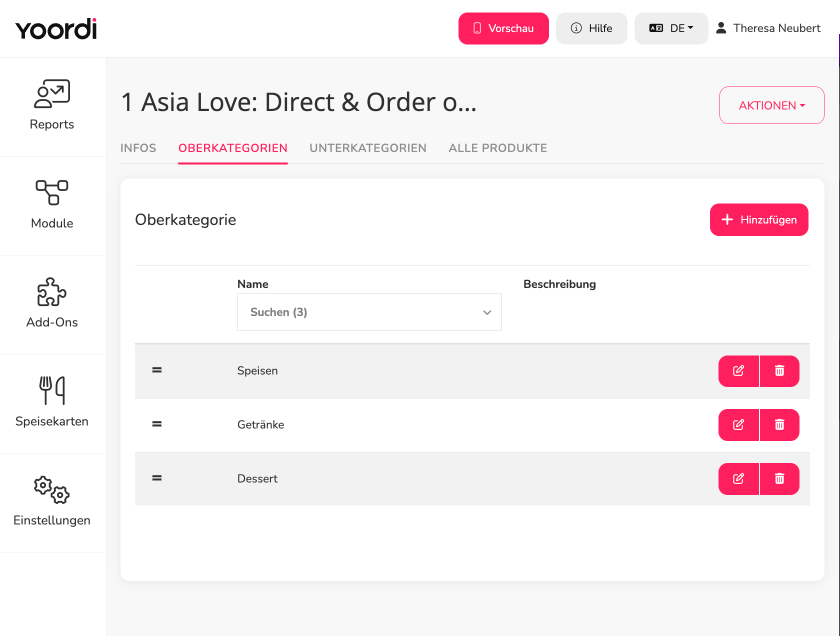Switch to the ALLE PRODUKTE tab
The height and width of the screenshot is (636, 840).
(x=498, y=148)
